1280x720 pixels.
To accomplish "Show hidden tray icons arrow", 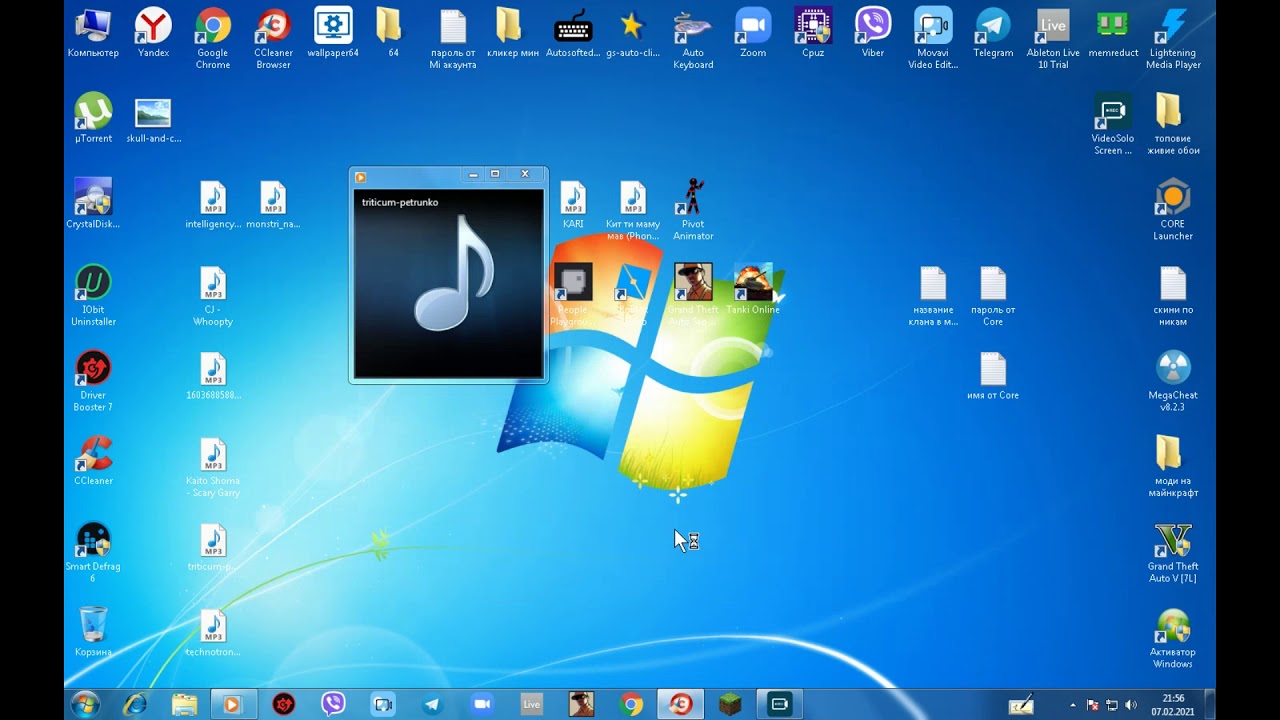I will coord(1072,705).
